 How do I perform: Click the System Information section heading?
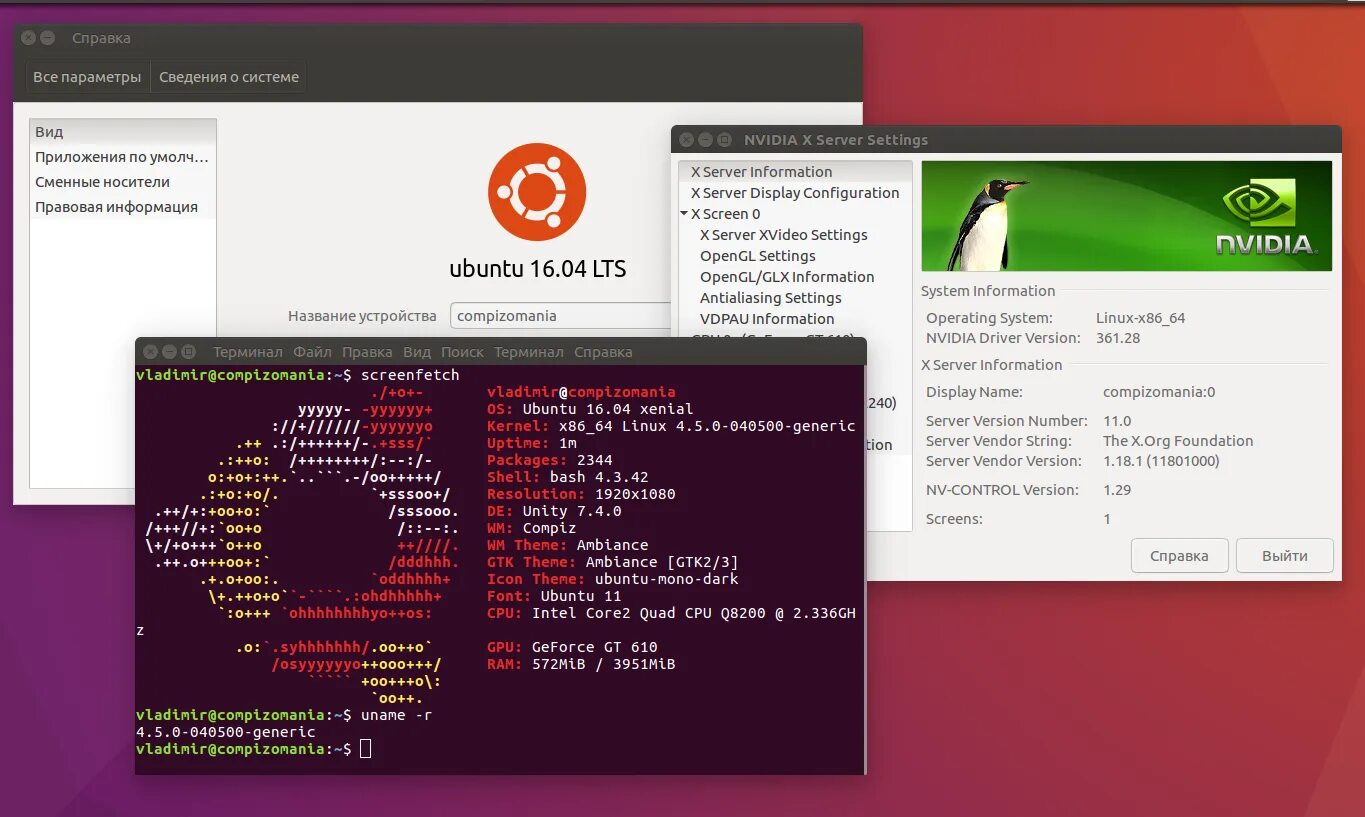[x=988, y=291]
